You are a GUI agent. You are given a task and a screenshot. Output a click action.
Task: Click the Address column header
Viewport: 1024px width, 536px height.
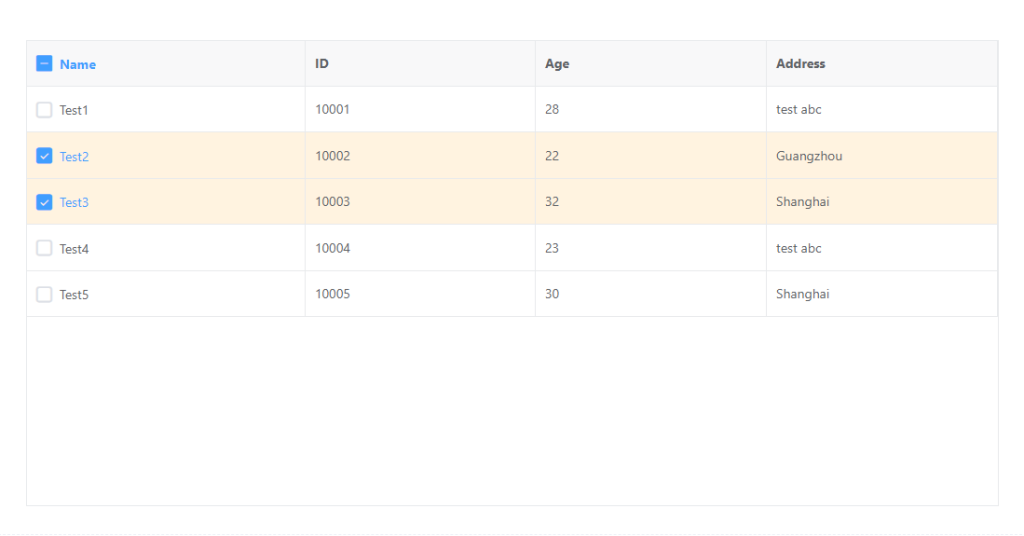tap(800, 64)
